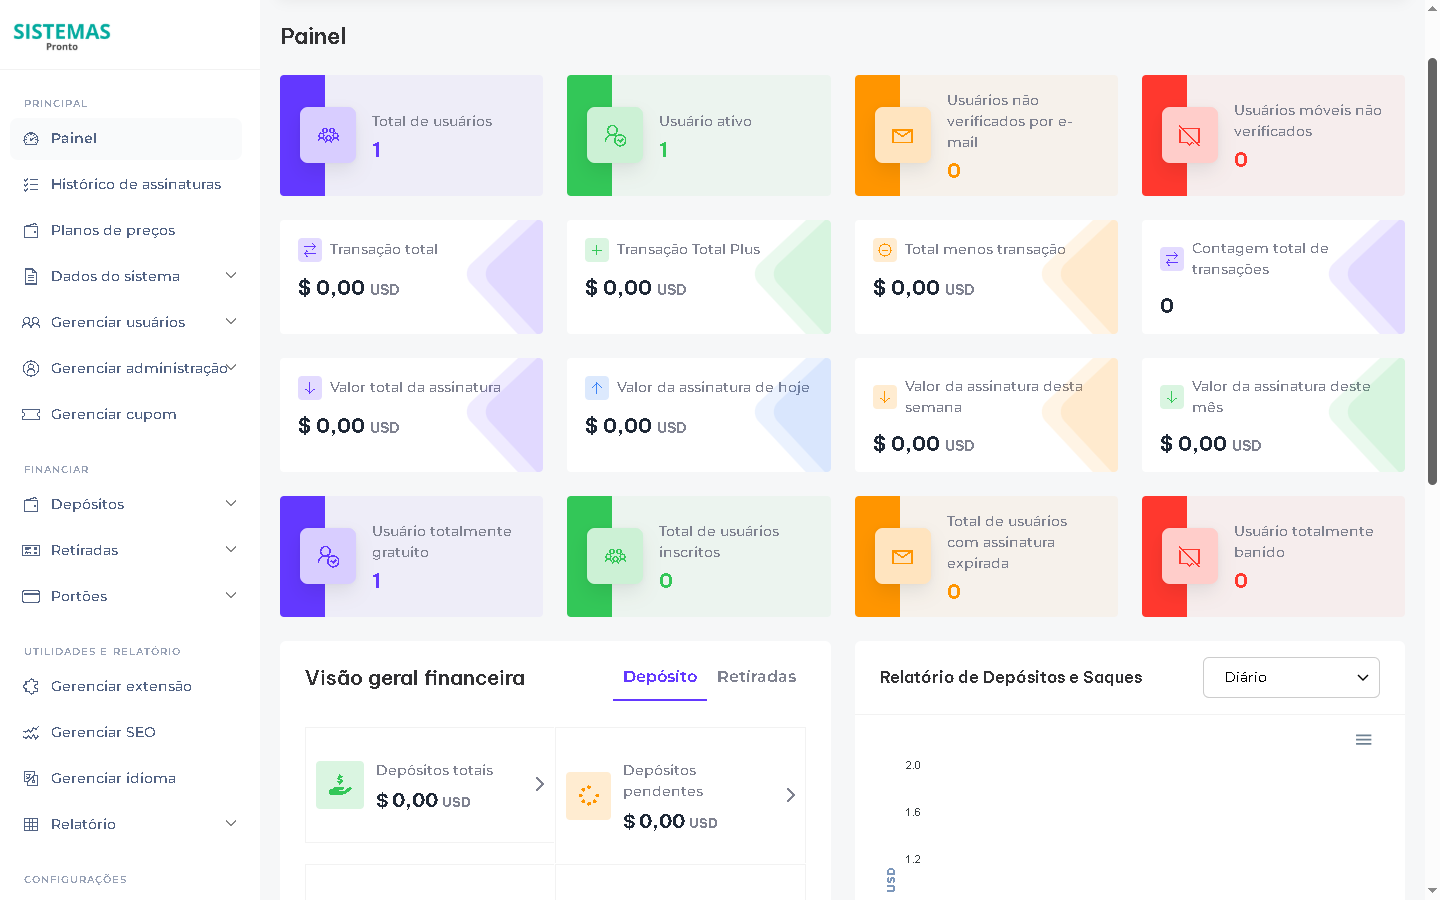Expand the Gerenciar usuários submenu
The height and width of the screenshot is (900, 1440).
coord(231,322)
